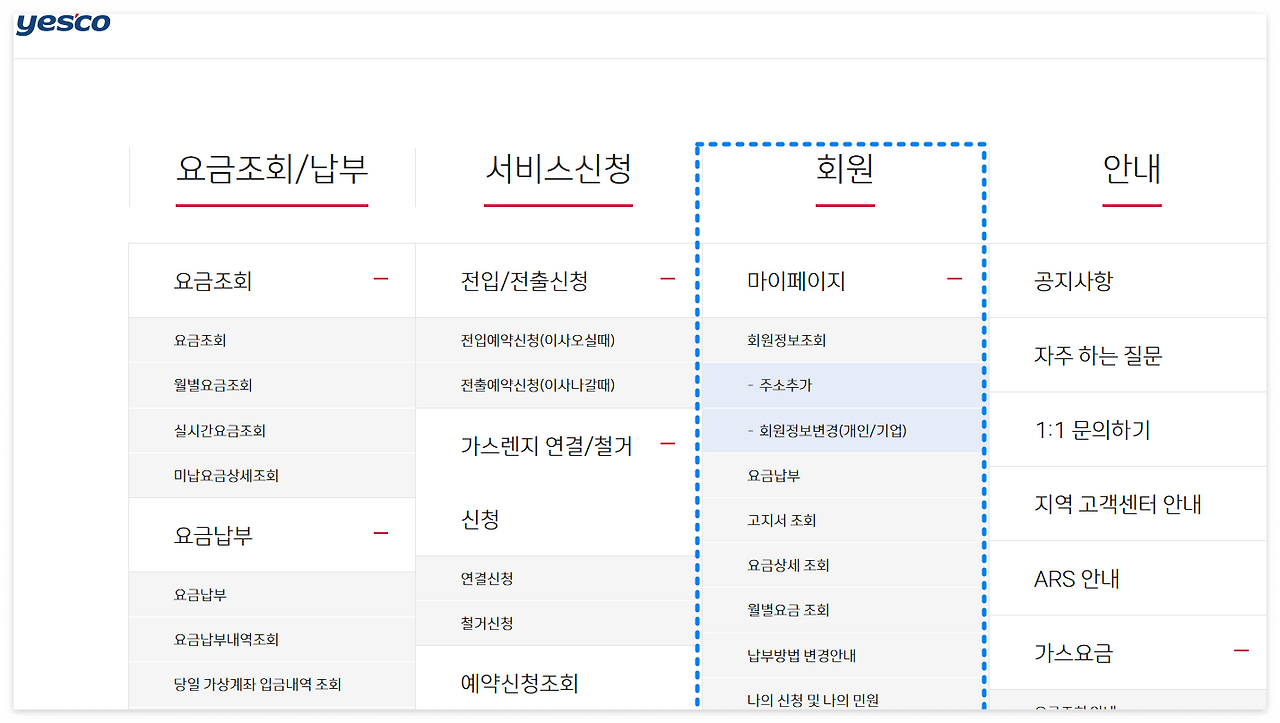Open 요금납부 sub-item in first column
The height and width of the screenshot is (723, 1280).
(x=200, y=595)
